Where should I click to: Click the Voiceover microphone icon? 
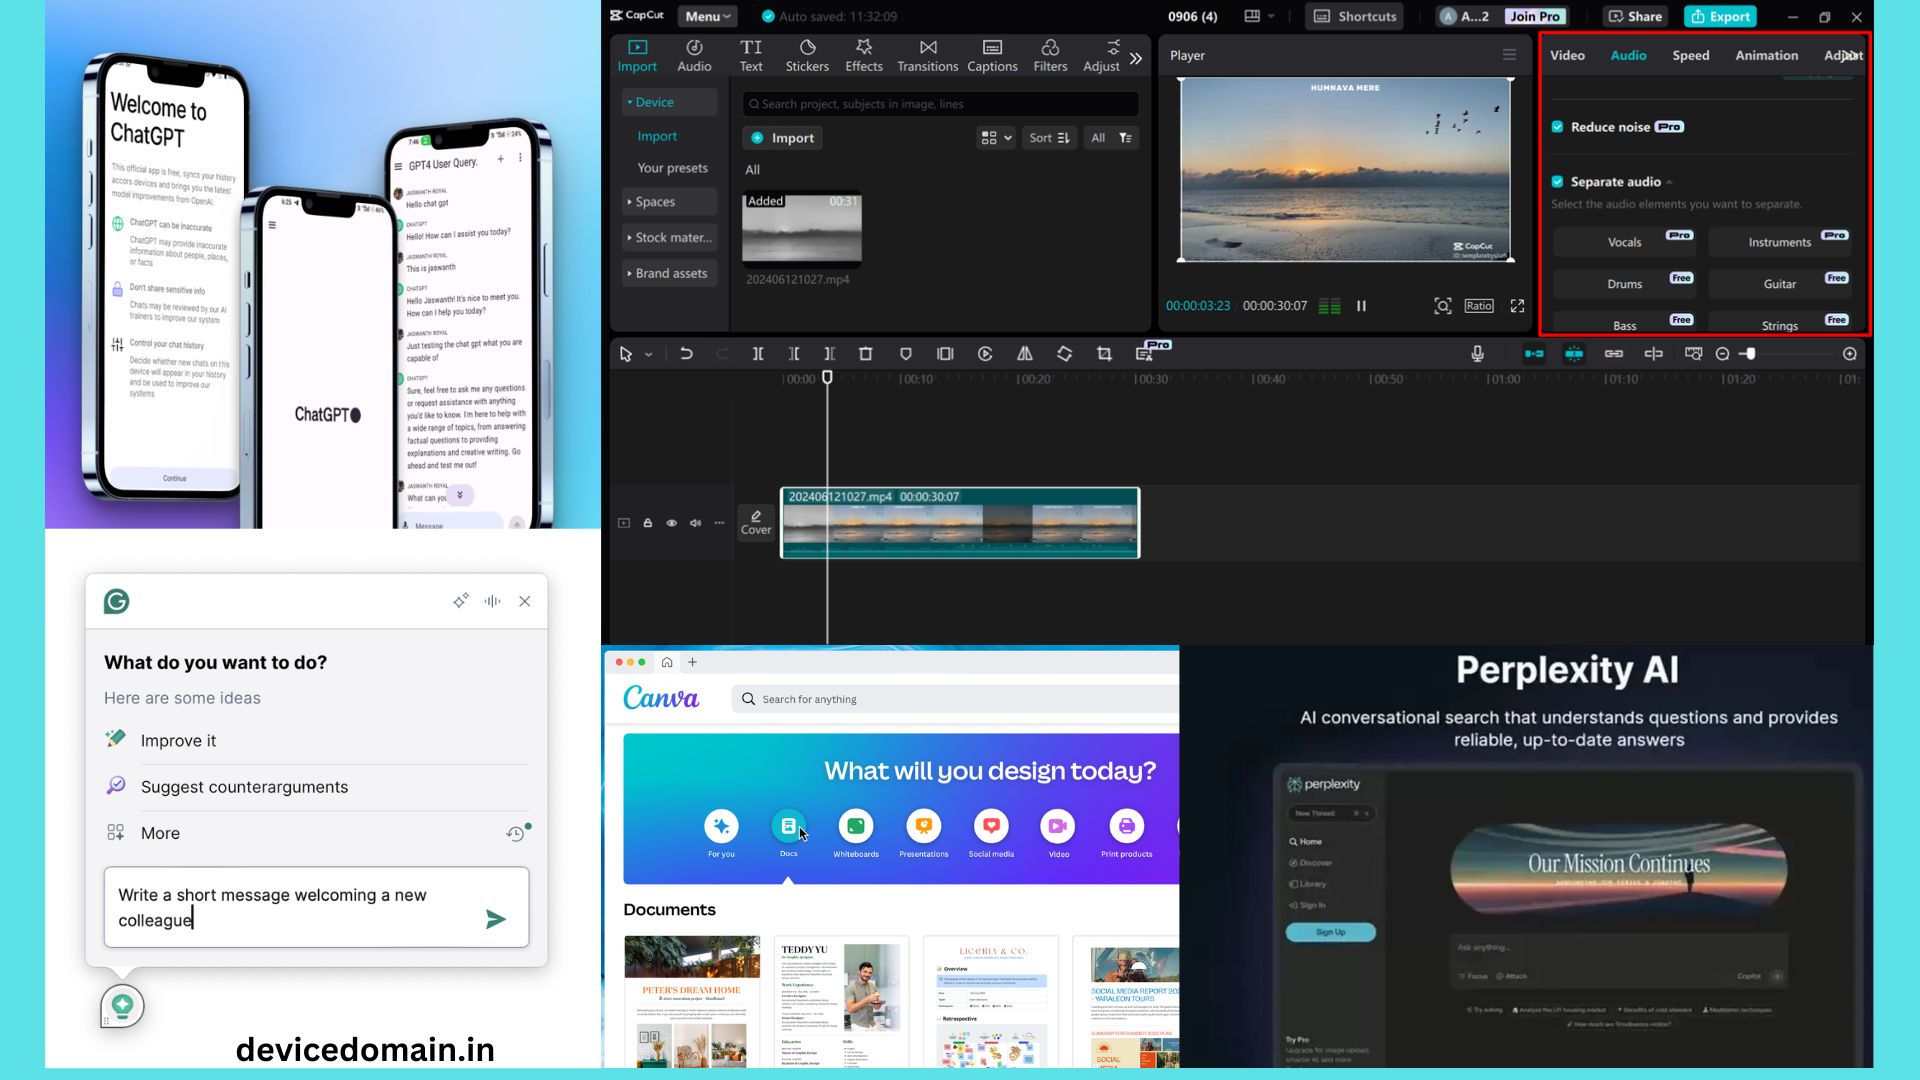[1477, 353]
